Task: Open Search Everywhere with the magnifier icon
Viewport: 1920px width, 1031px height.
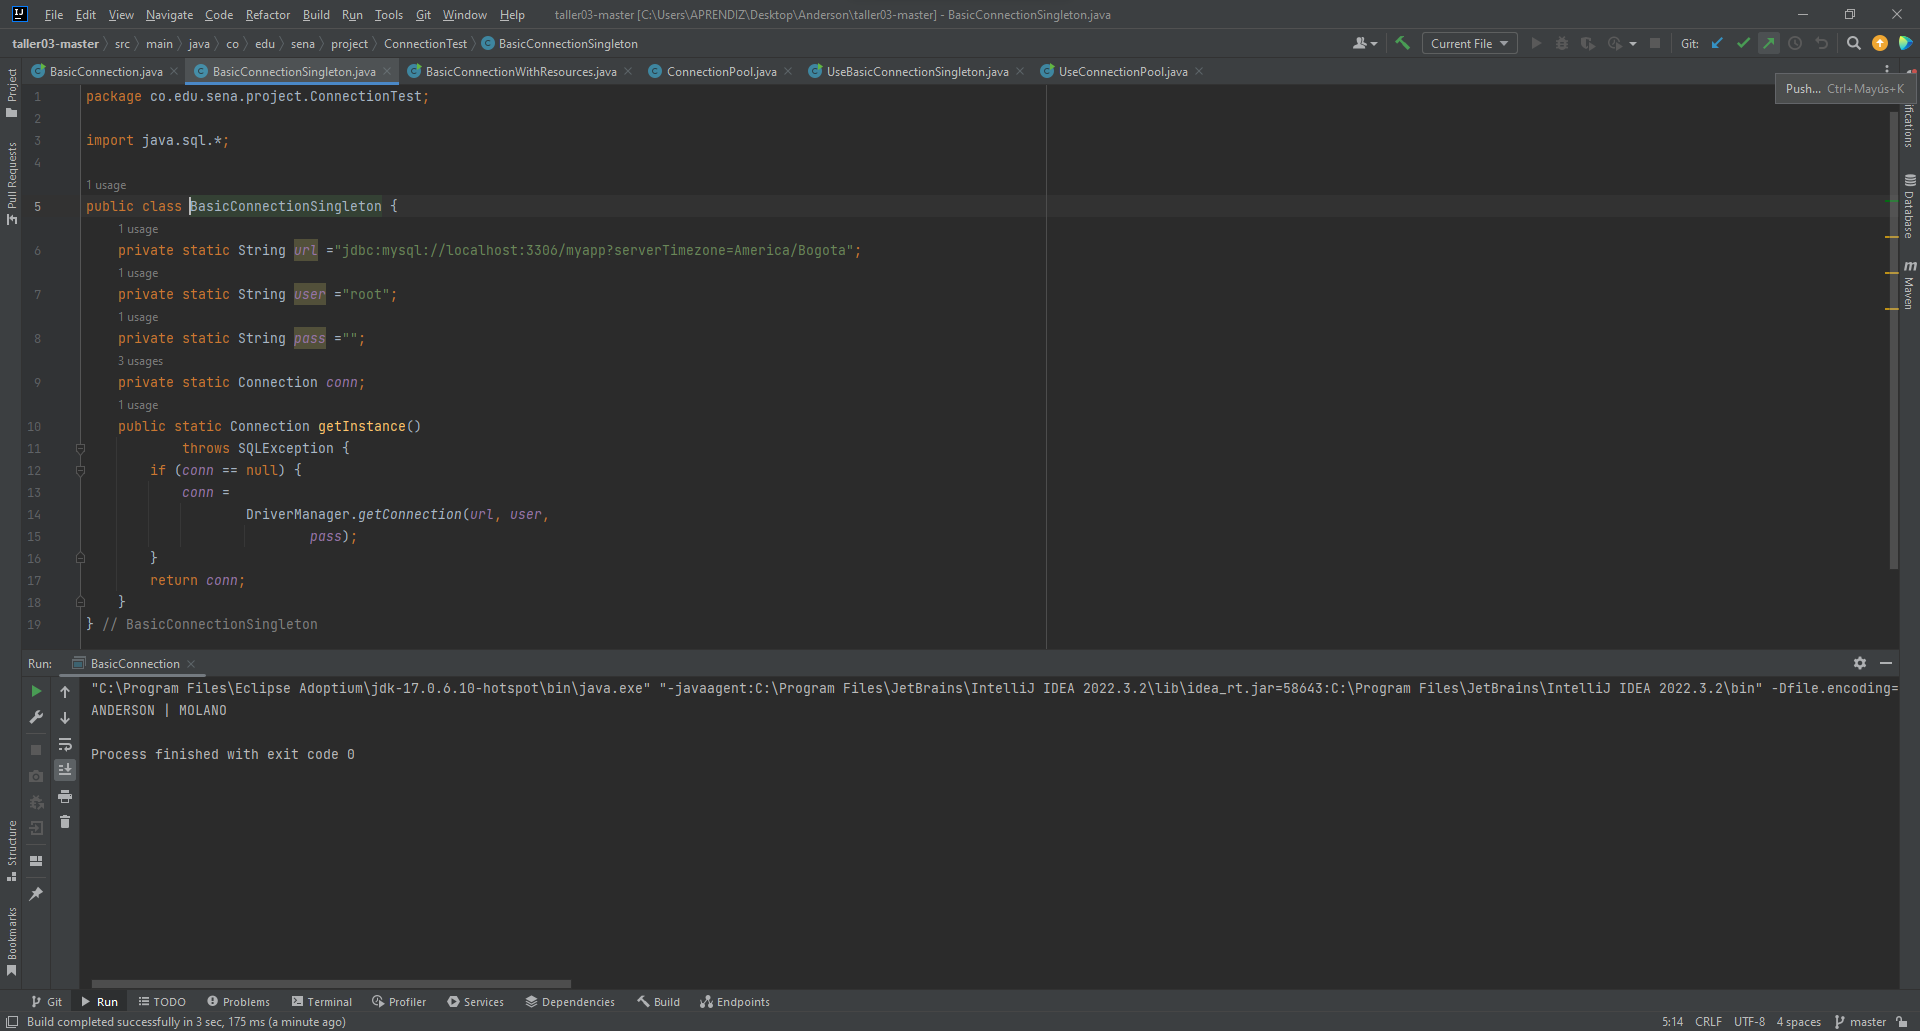Action: (1854, 43)
